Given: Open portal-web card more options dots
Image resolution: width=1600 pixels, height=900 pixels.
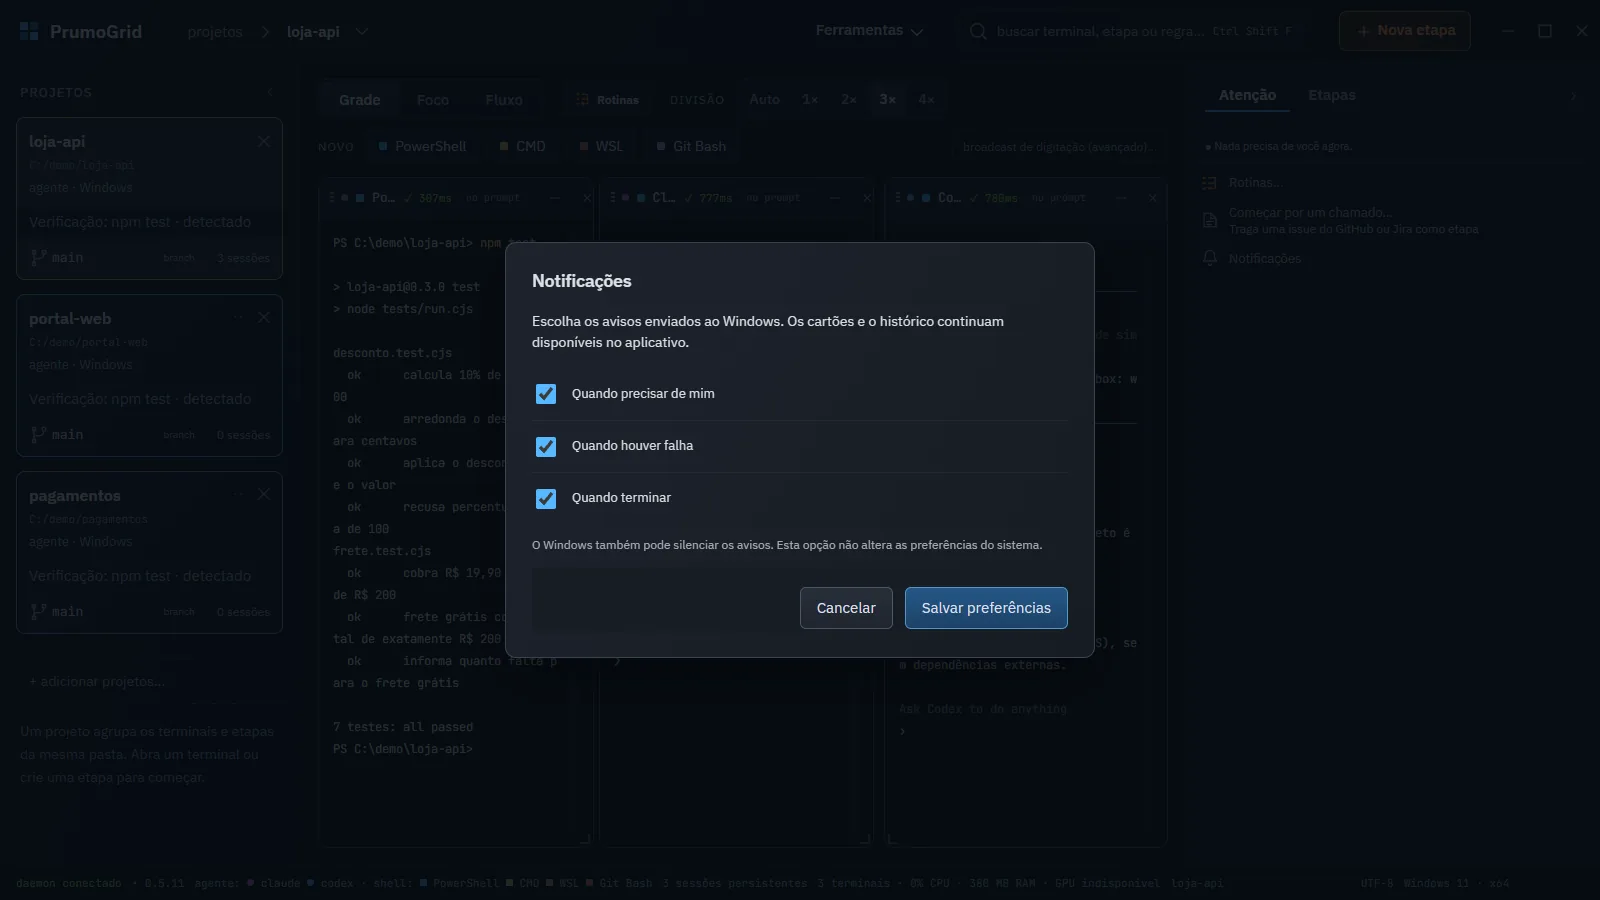Looking at the screenshot, I should click(x=238, y=317).
